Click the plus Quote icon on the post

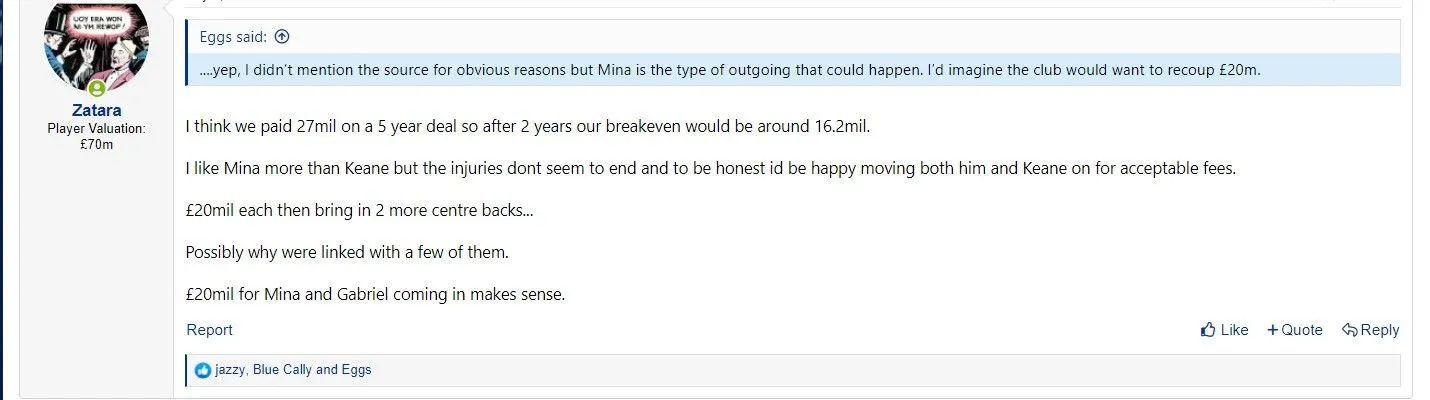(1273, 330)
